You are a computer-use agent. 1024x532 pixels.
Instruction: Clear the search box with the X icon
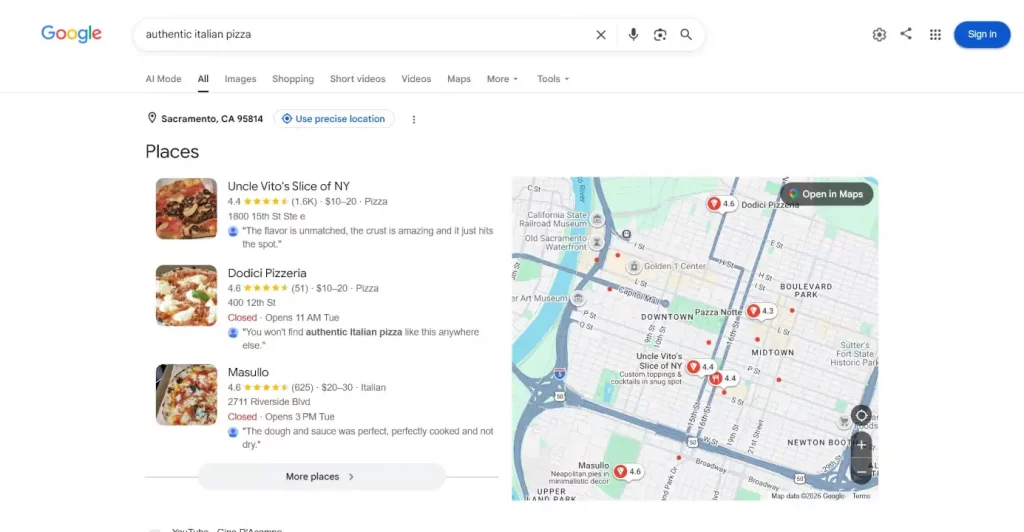(601, 35)
